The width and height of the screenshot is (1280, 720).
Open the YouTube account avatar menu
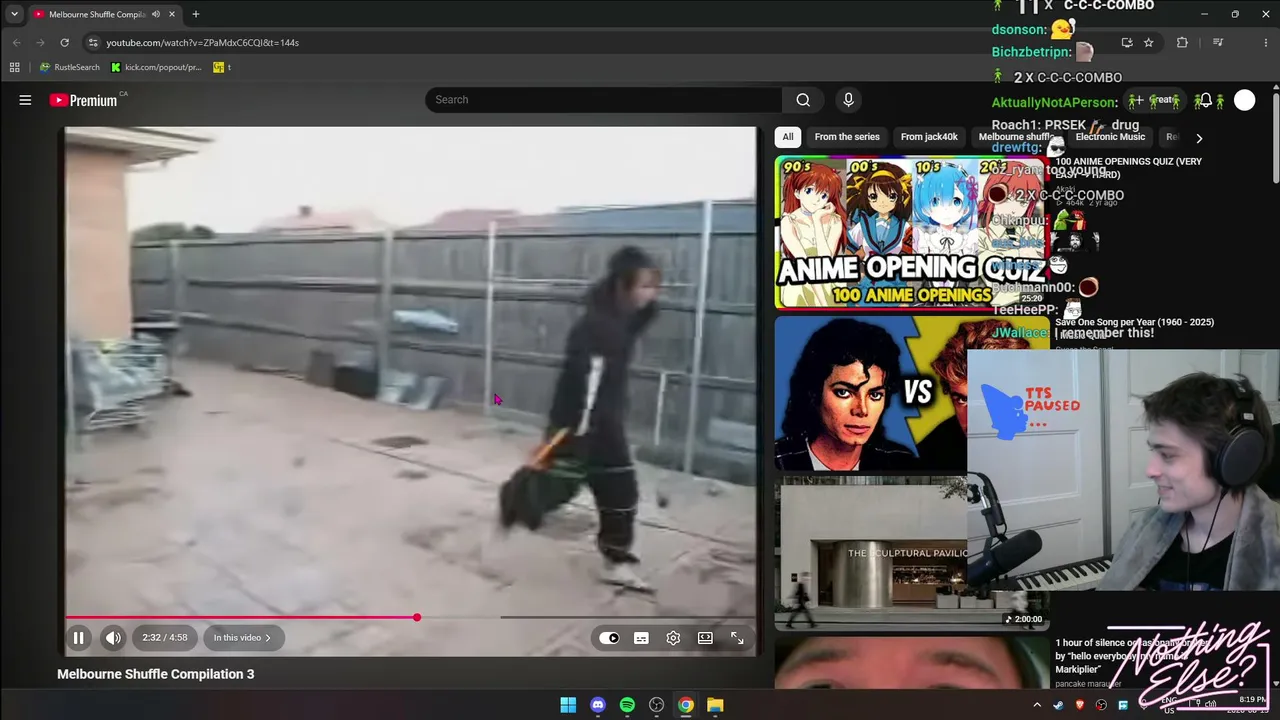click(x=1244, y=100)
